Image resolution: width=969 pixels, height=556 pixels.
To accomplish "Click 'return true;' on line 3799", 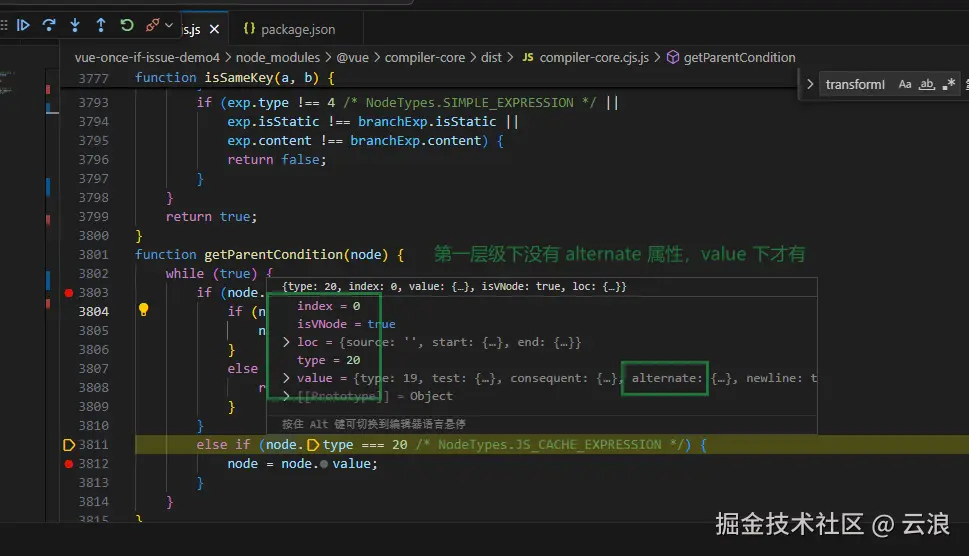I will pos(211,217).
